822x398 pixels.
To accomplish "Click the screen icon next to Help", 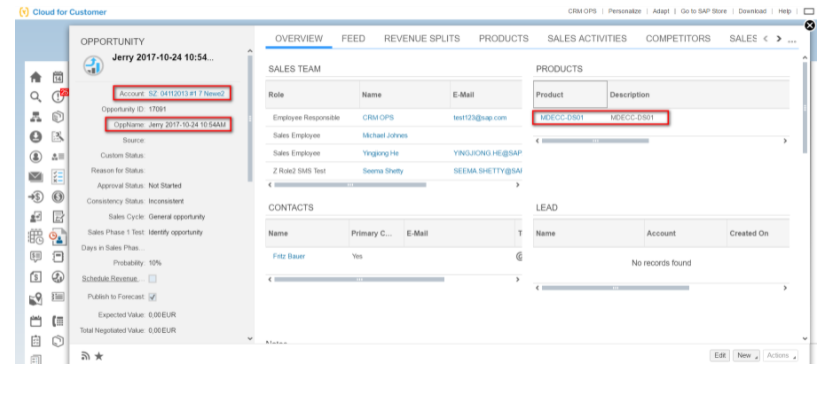I will (x=808, y=11).
